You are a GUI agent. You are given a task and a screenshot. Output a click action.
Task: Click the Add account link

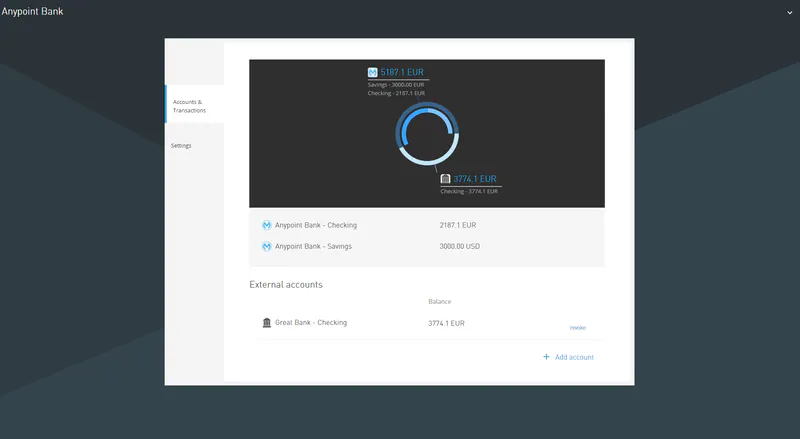(574, 357)
